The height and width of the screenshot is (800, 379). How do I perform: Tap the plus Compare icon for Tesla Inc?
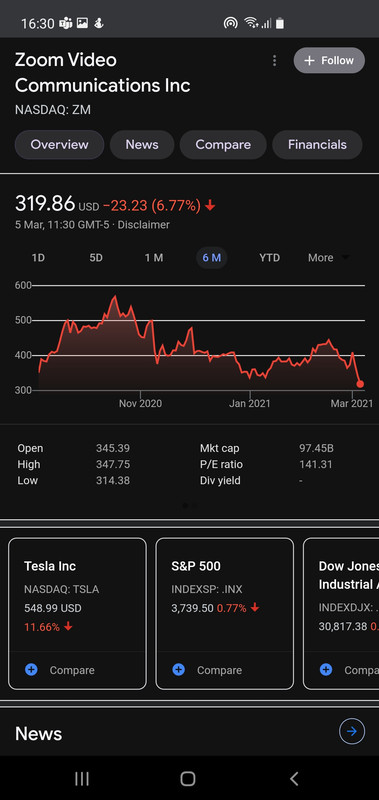point(31,669)
